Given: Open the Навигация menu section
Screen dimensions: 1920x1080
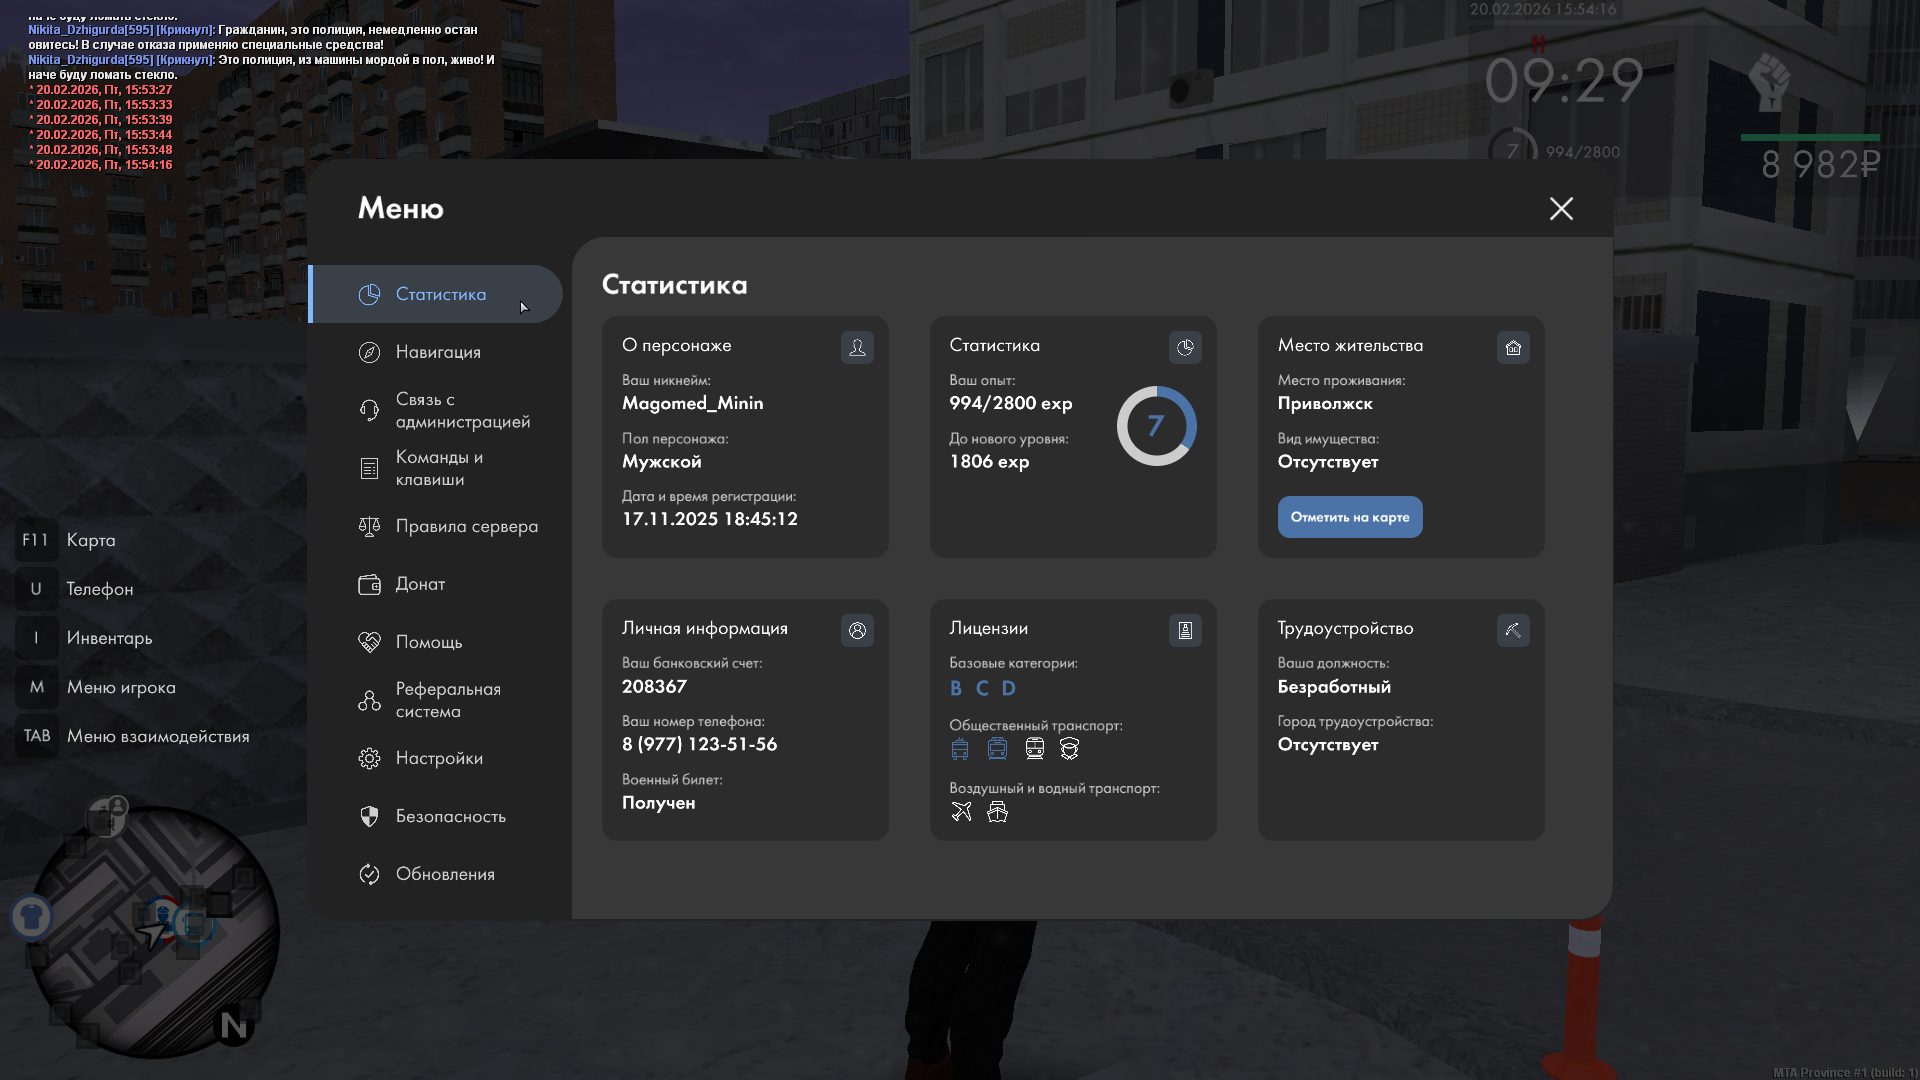Looking at the screenshot, I should (x=437, y=352).
